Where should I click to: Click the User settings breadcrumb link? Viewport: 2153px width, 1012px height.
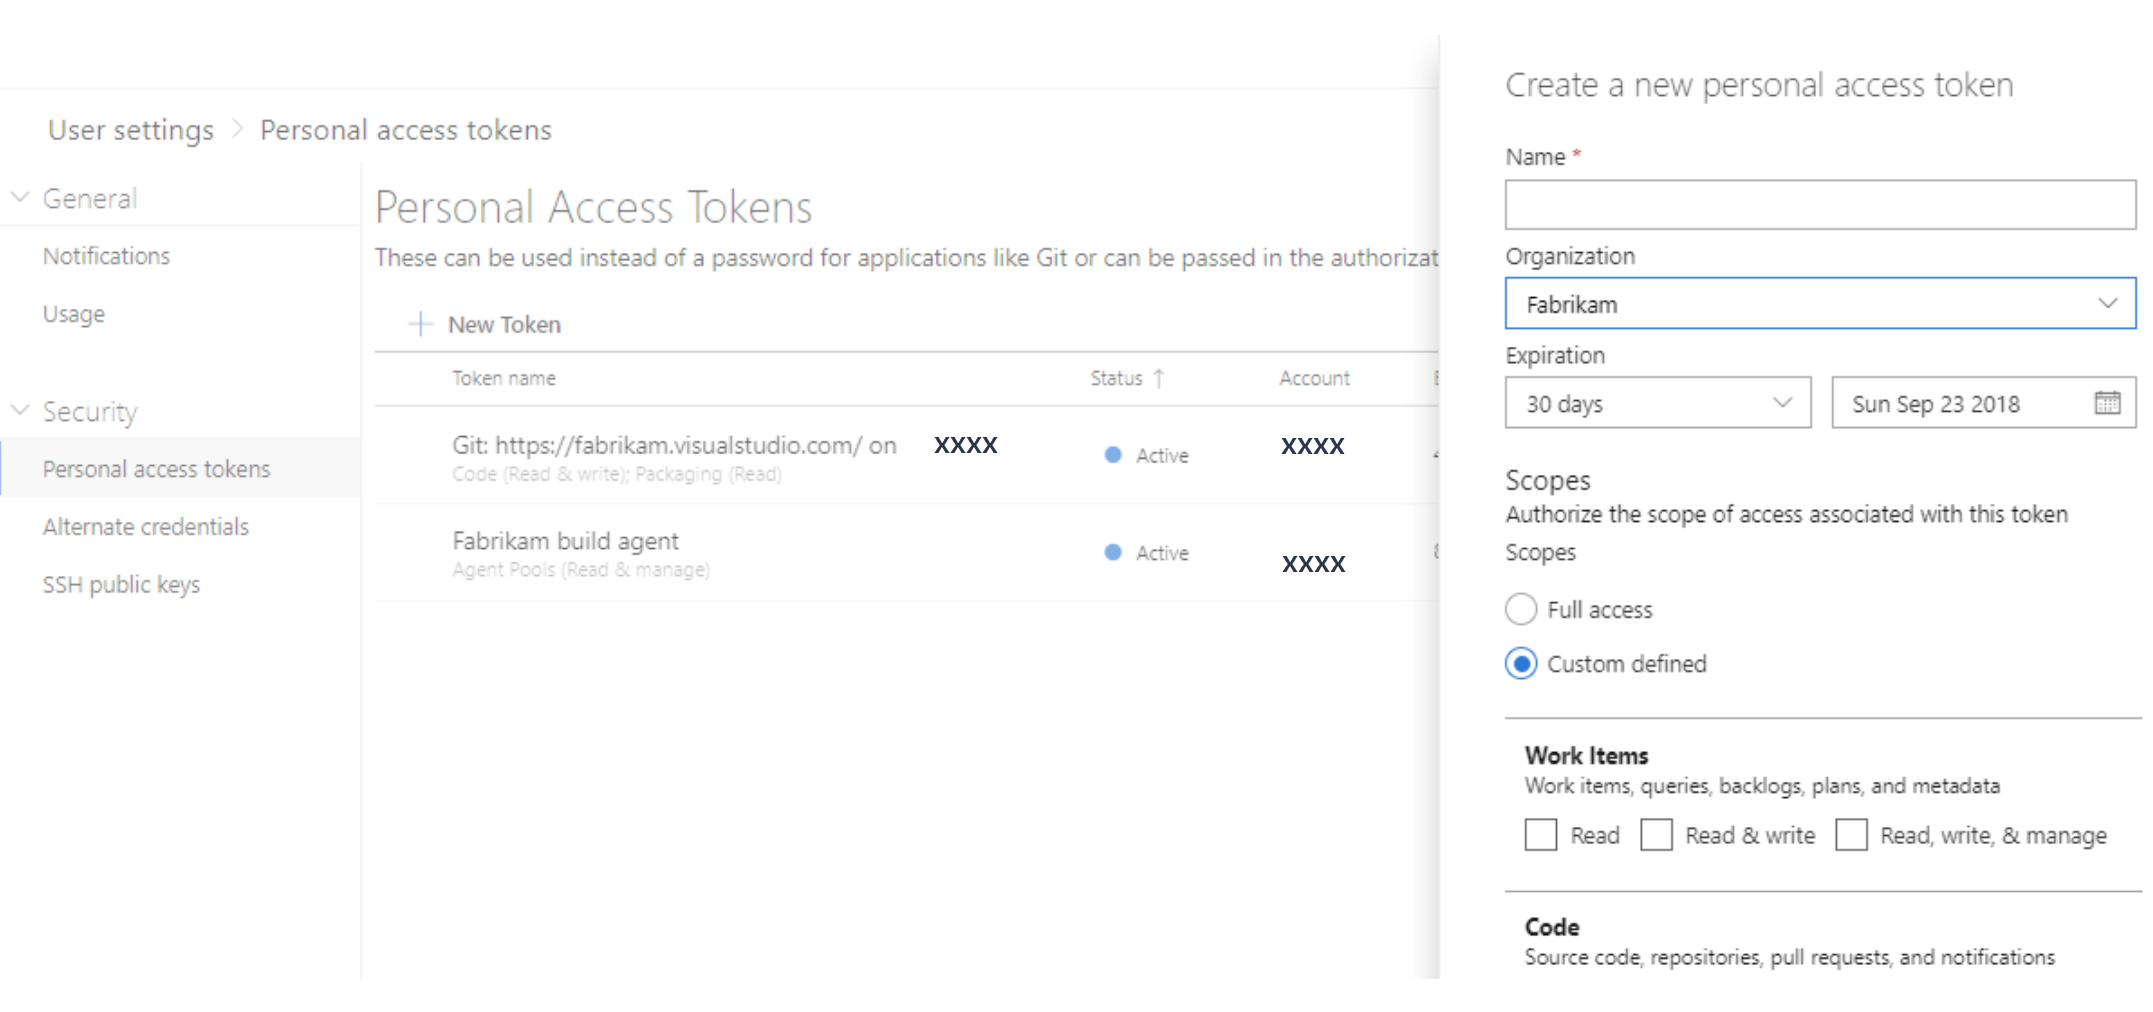(130, 130)
